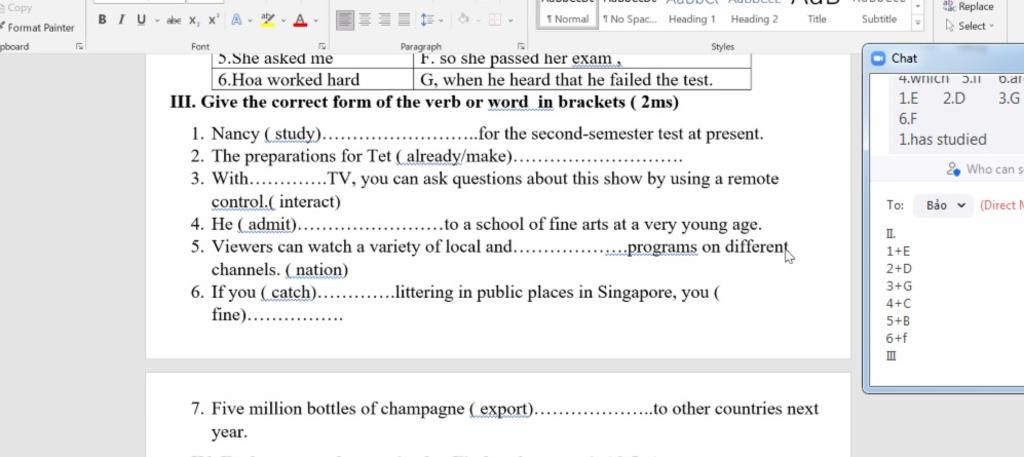Click word 'catch' in question 6
Image resolution: width=1024 pixels, height=457 pixels.
pyautogui.click(x=291, y=292)
